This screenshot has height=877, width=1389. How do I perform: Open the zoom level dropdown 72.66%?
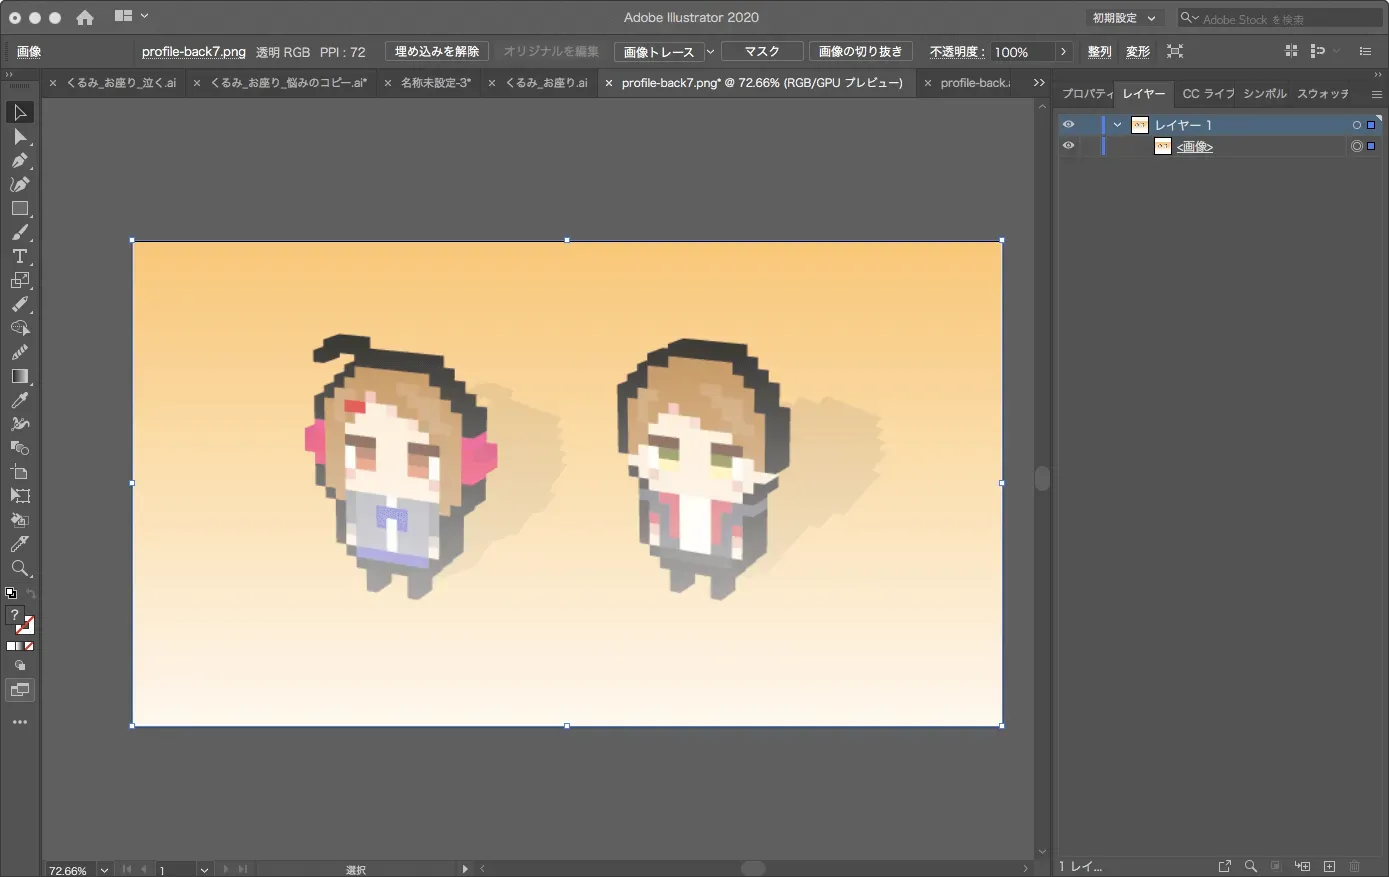[103, 870]
